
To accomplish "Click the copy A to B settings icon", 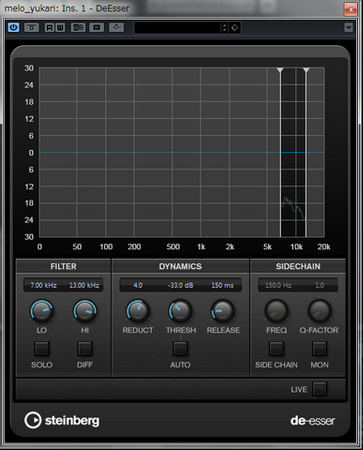I will tap(96, 27).
